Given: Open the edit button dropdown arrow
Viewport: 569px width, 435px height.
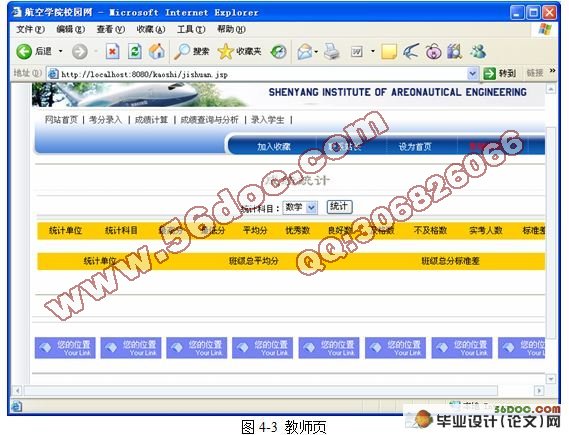Looking at the screenshot, I should coord(373,52).
